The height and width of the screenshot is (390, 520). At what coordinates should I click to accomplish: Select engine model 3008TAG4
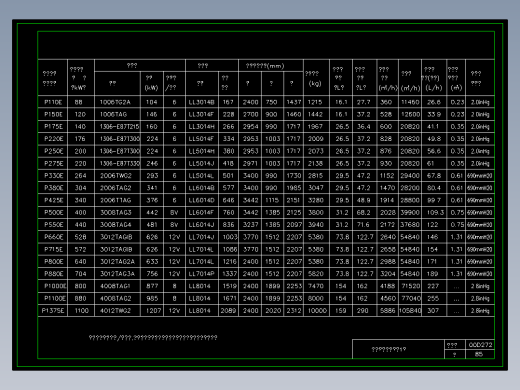tap(116, 225)
